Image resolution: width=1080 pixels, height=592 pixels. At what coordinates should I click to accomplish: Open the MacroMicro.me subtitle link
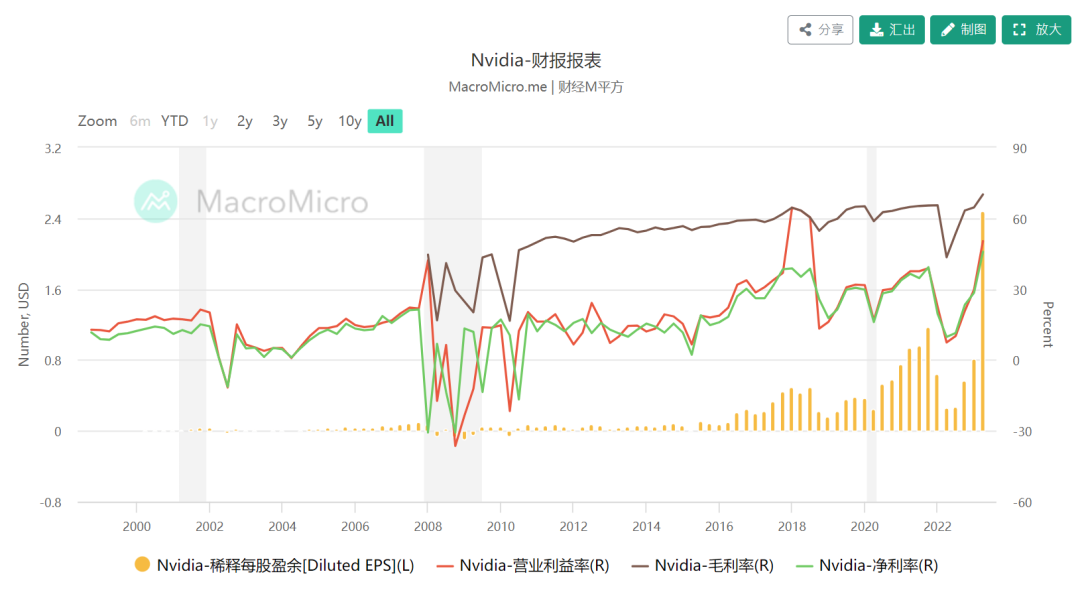pos(498,87)
